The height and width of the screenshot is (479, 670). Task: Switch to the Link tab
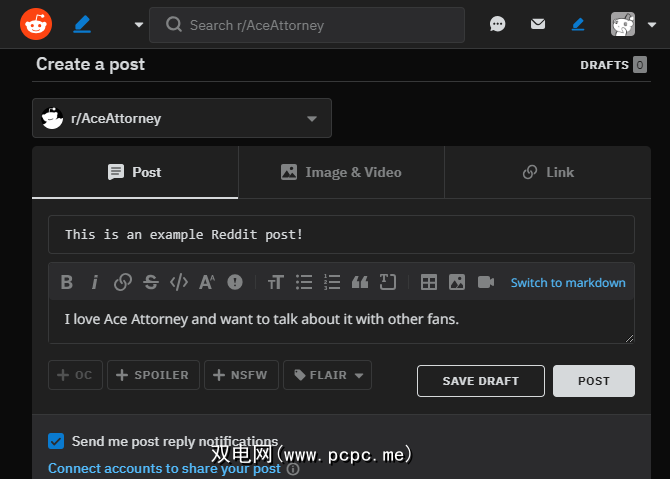[548, 172]
